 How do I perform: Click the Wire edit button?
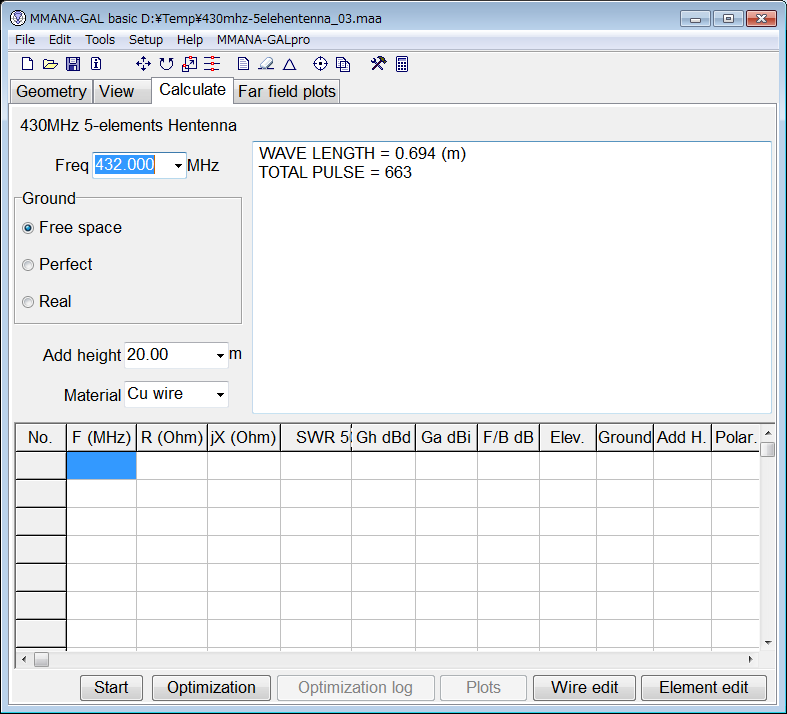pos(584,687)
